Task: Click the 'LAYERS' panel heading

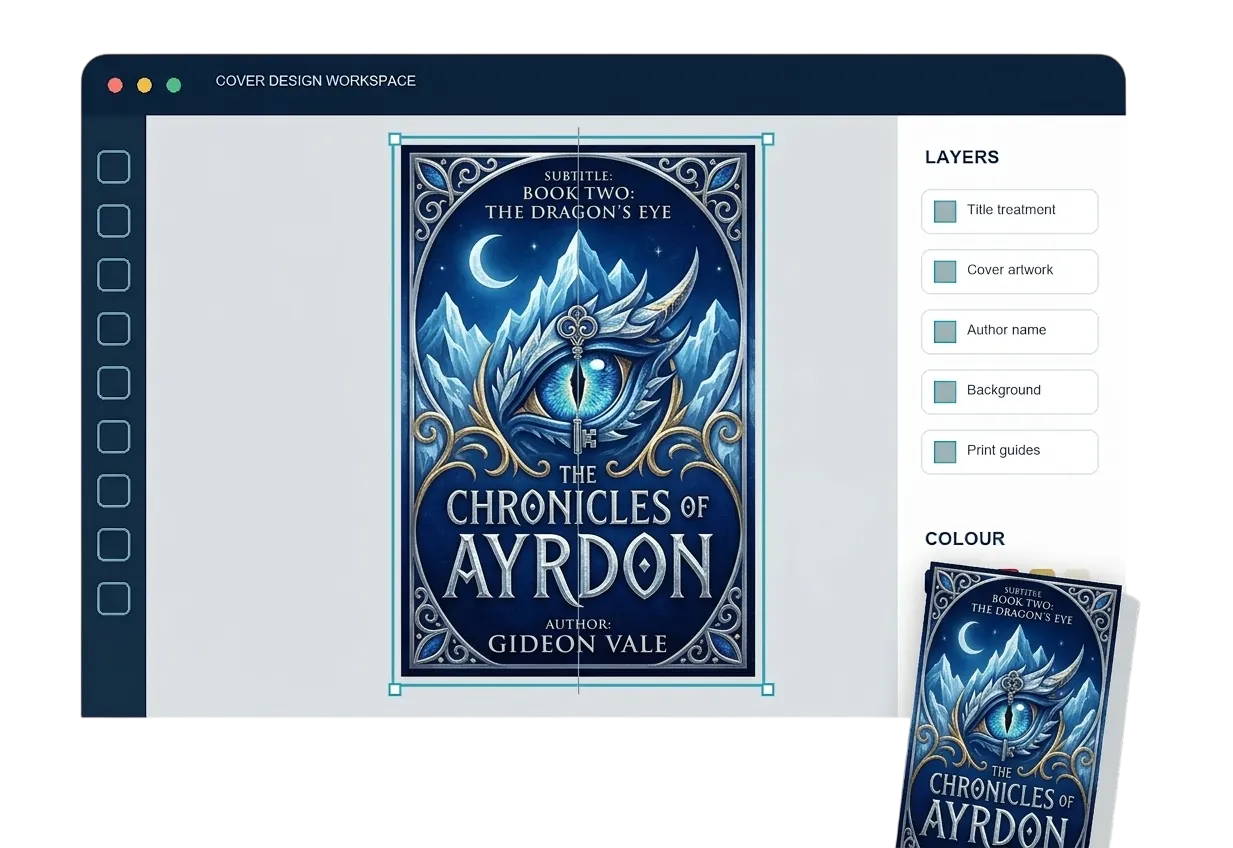Action: point(962,157)
